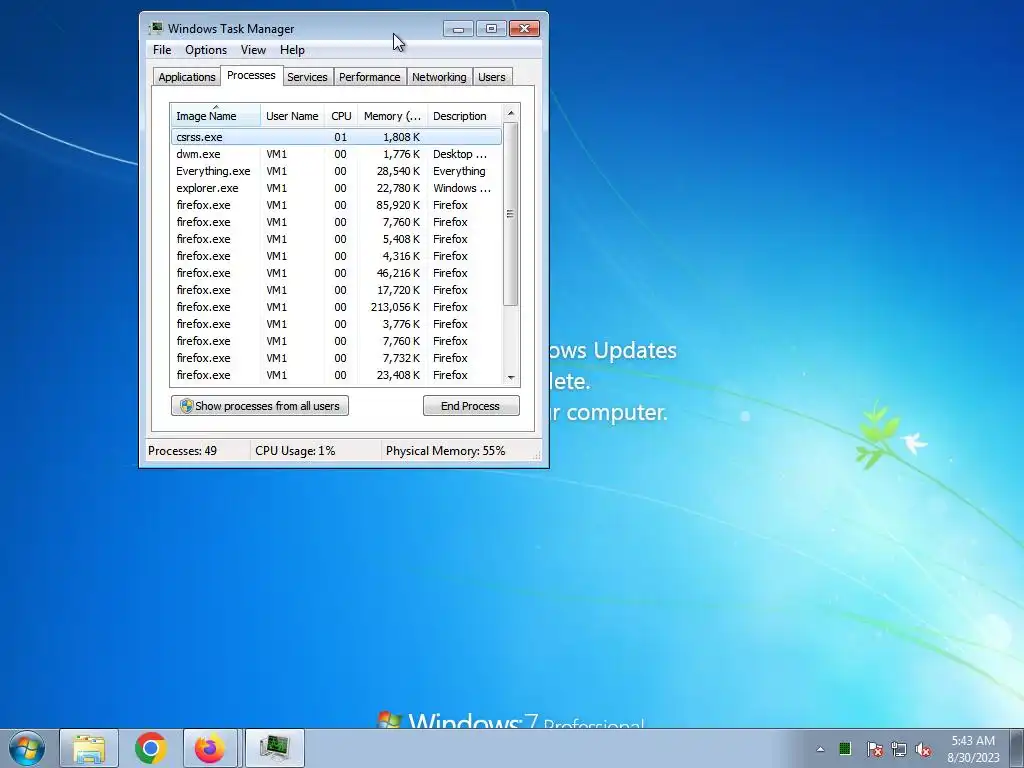Minimize the Task Manager window
Viewport: 1024px width, 768px height.
[x=458, y=29]
